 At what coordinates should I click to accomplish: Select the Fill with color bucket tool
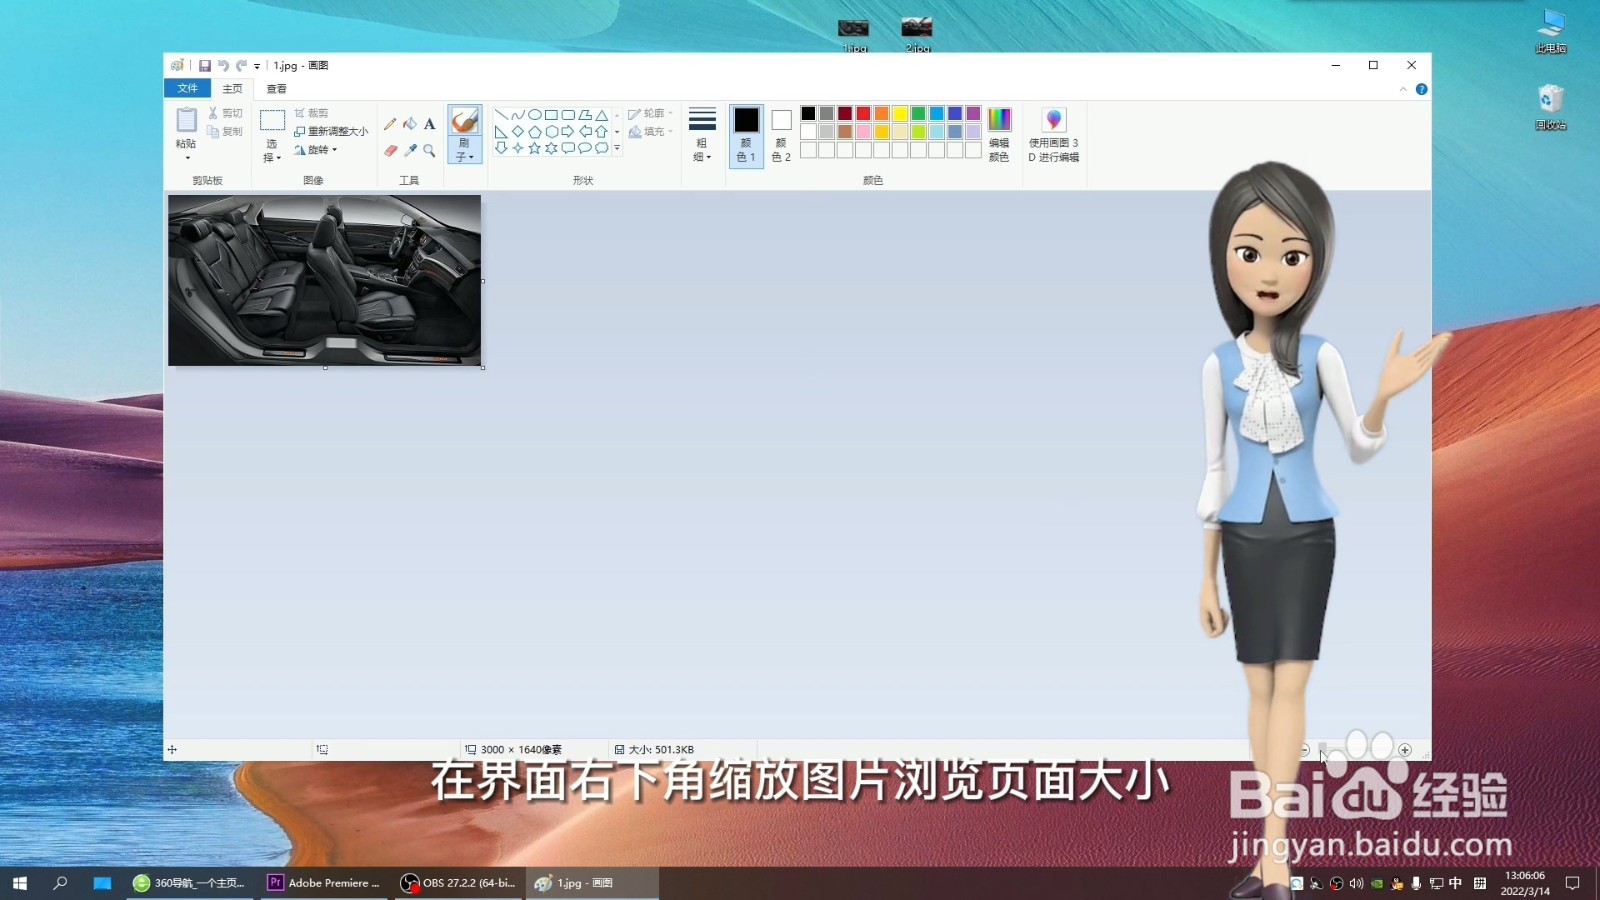pos(410,124)
